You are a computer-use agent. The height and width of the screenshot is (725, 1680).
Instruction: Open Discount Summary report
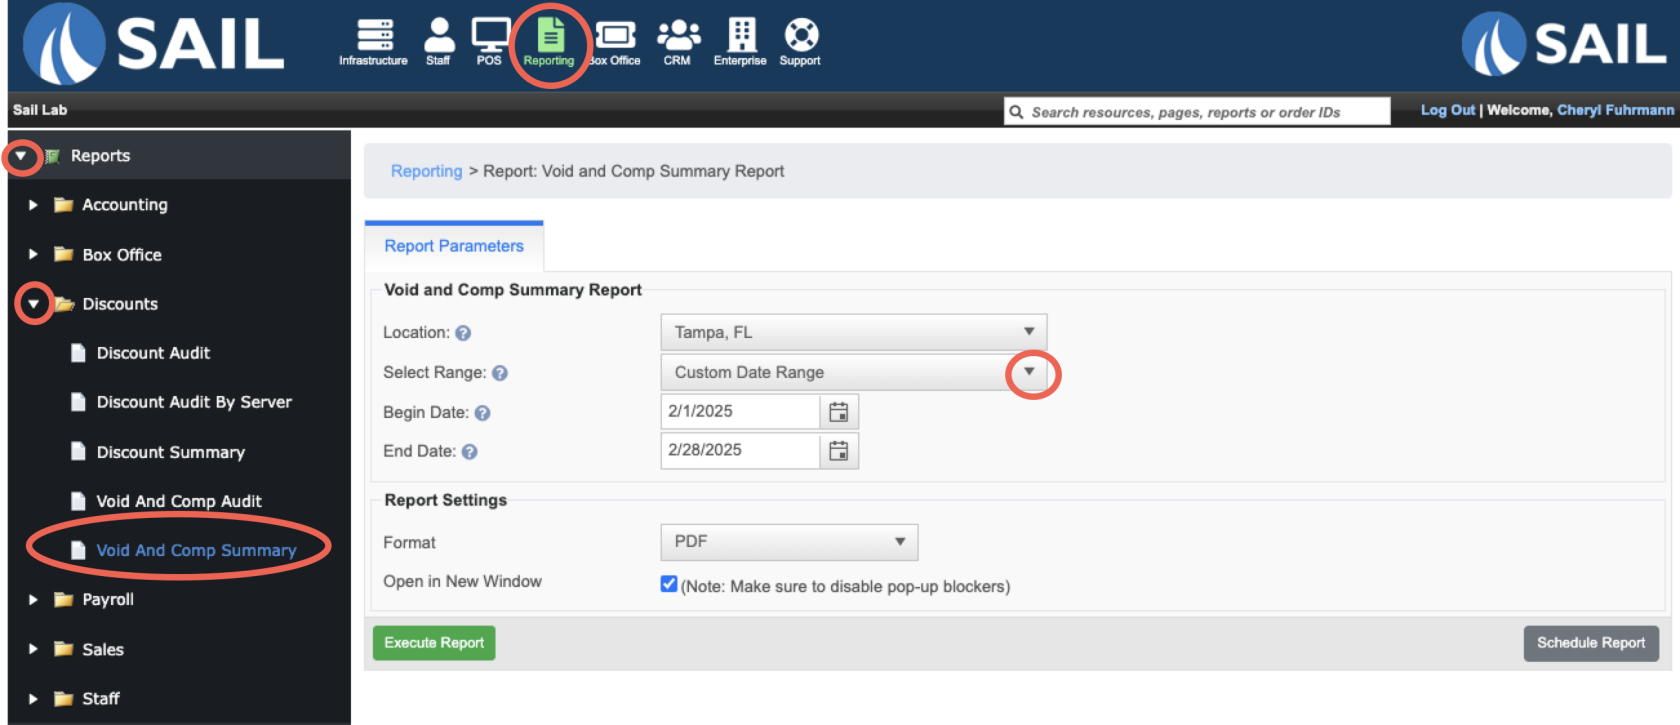pos(170,452)
